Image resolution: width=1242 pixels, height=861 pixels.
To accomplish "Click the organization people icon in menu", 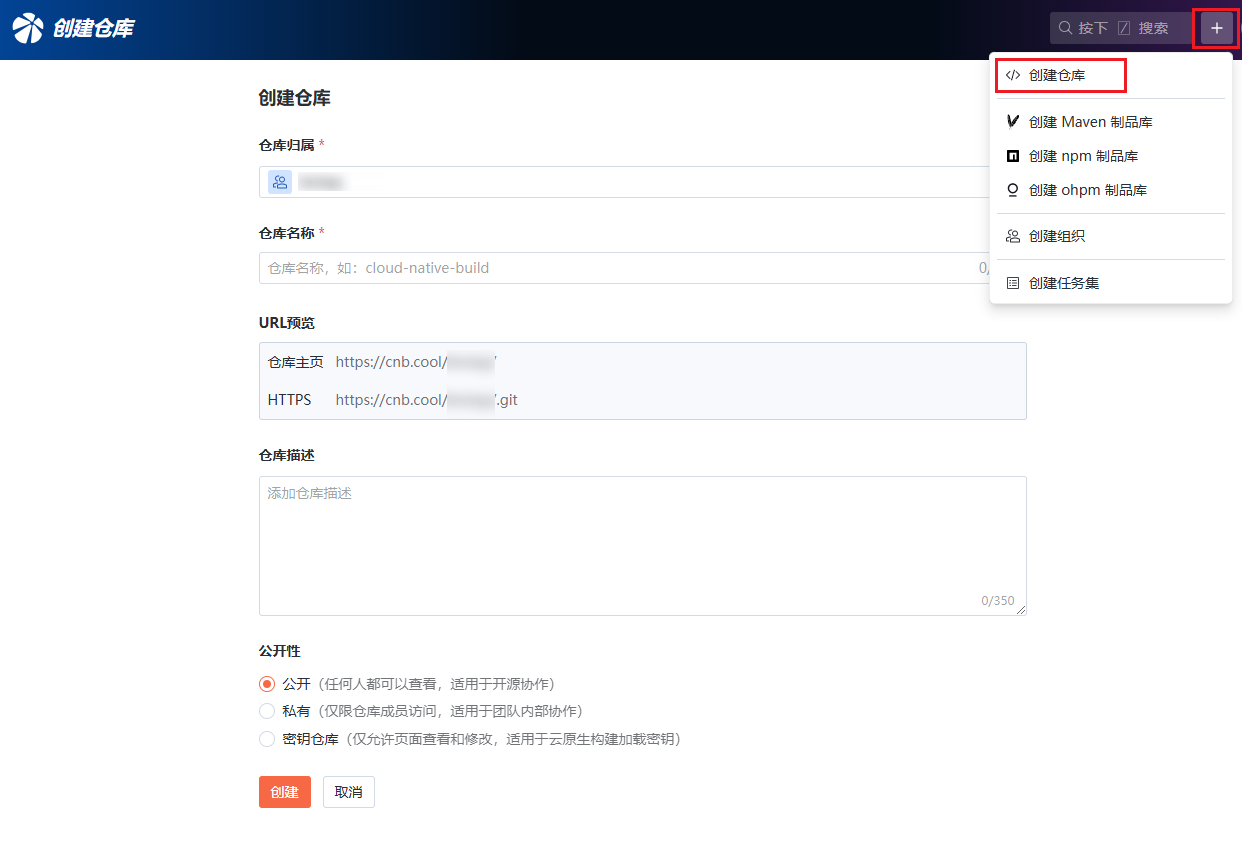I will tap(1013, 236).
